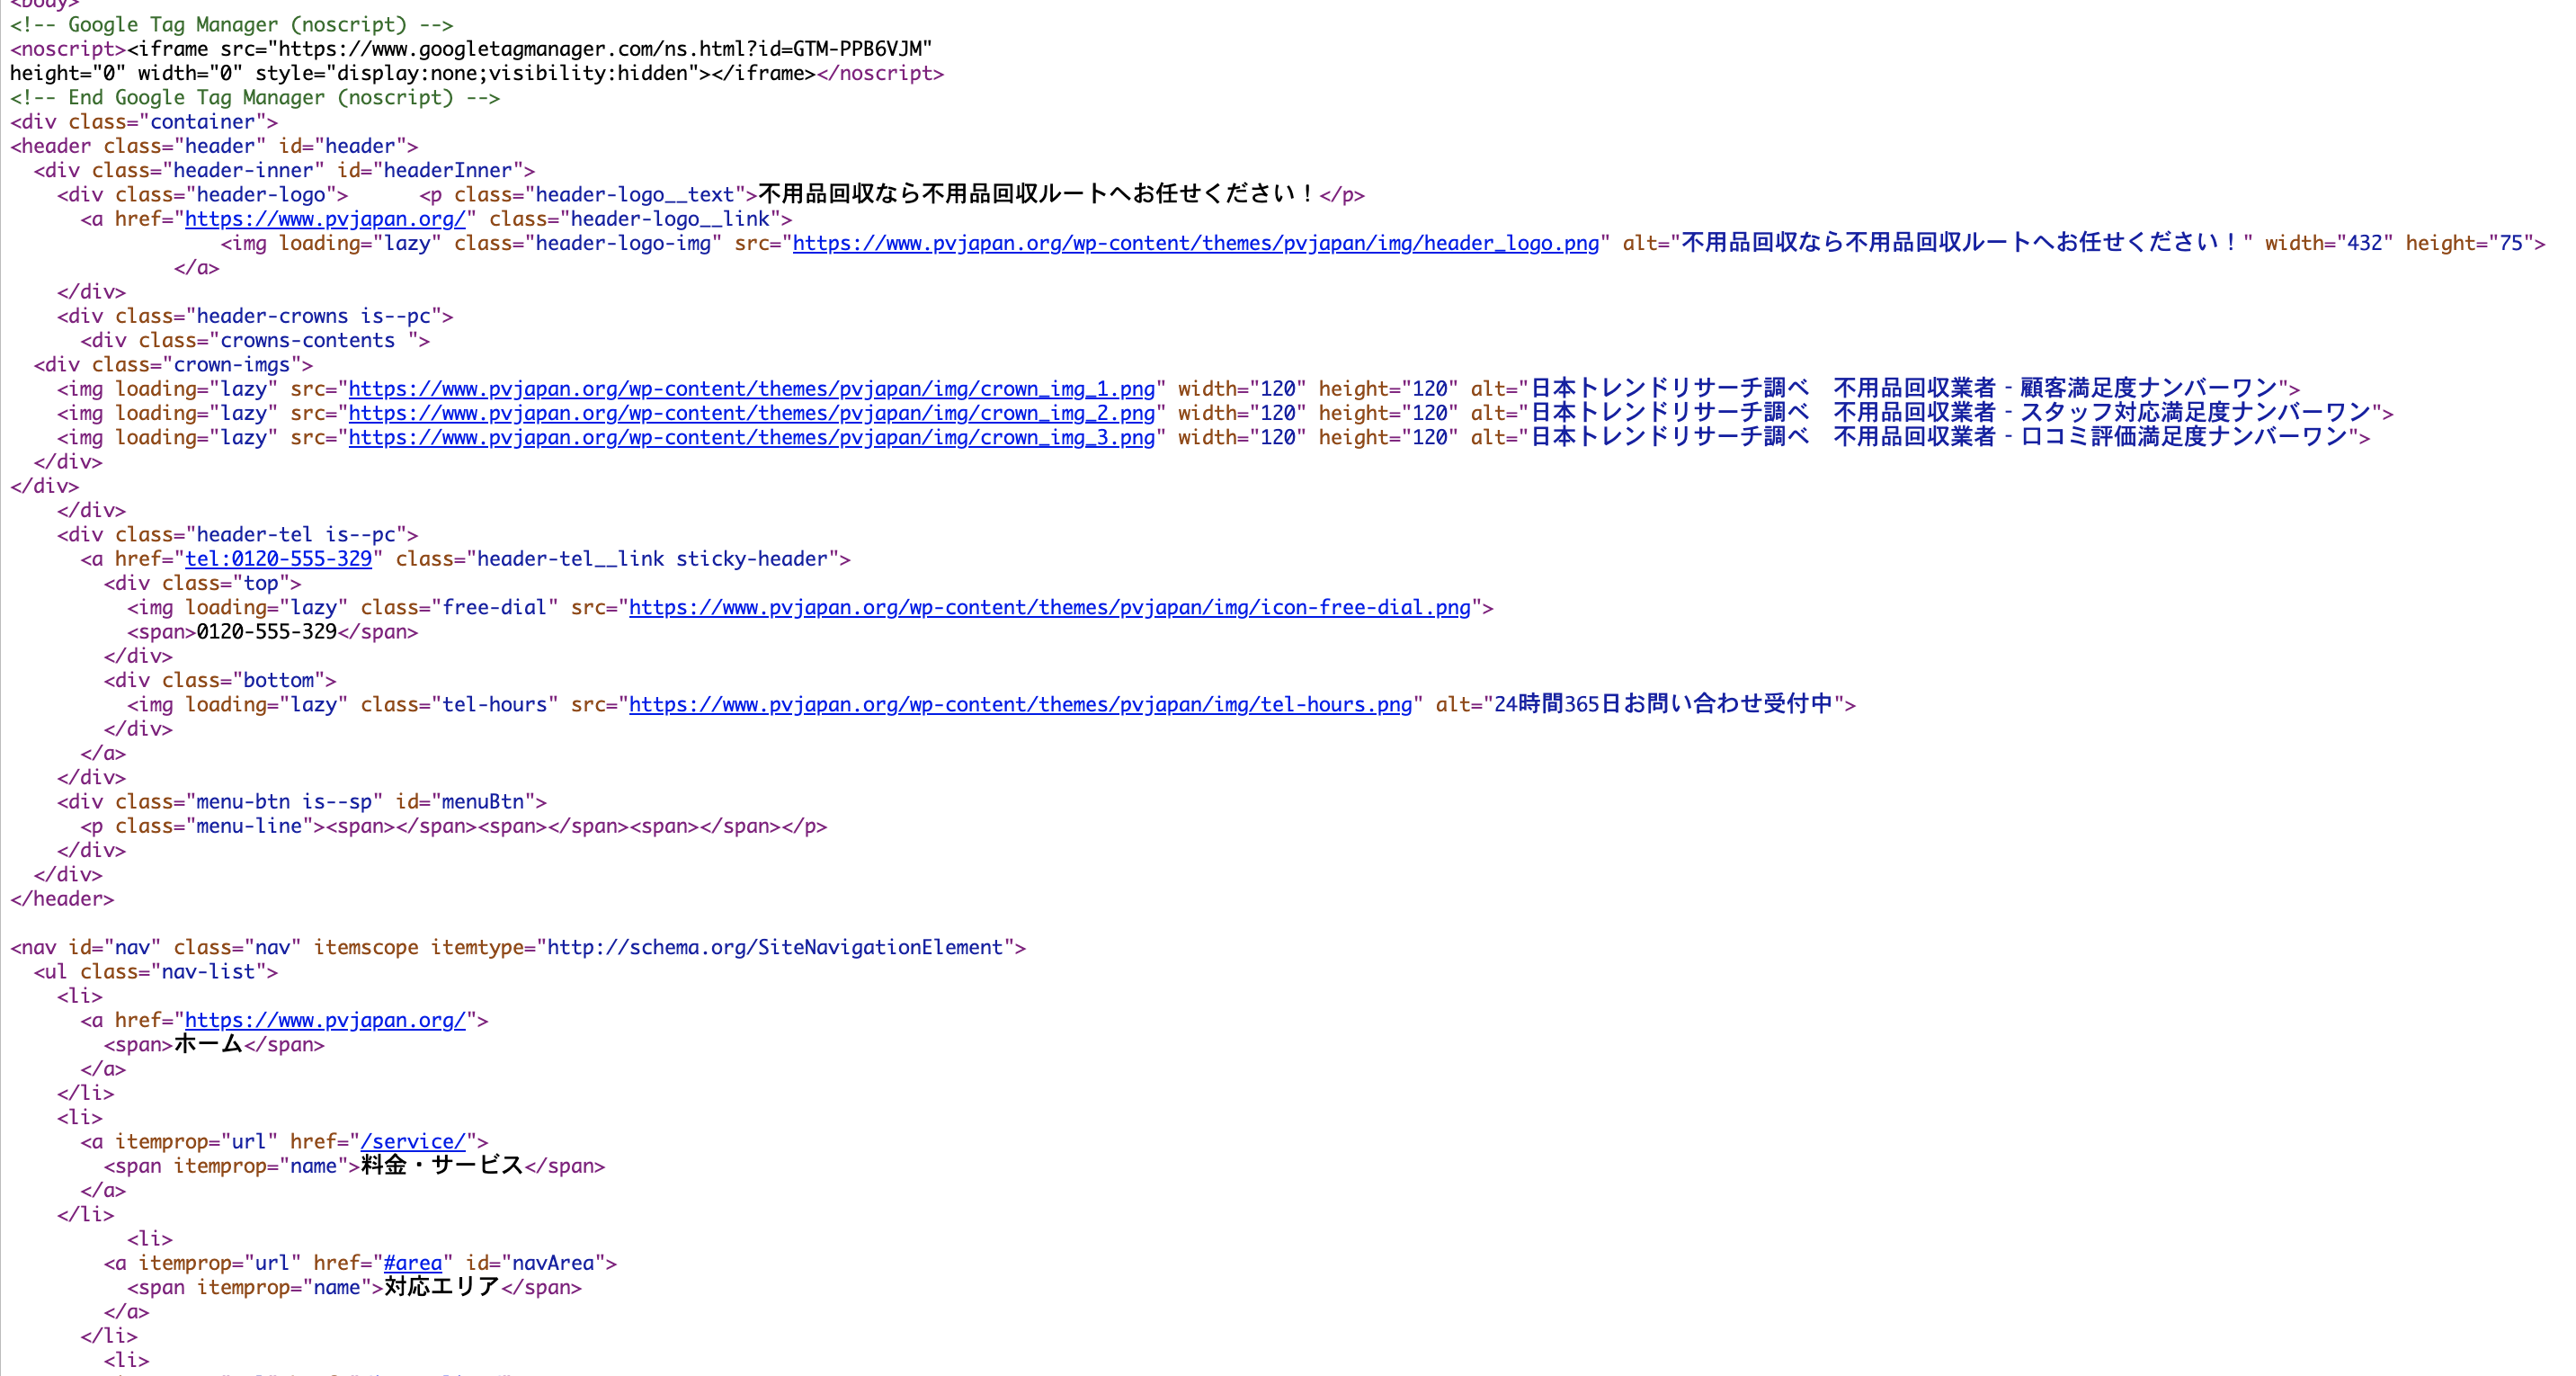
Task: Open the tel:0120-555-329 href link
Action: [278, 559]
